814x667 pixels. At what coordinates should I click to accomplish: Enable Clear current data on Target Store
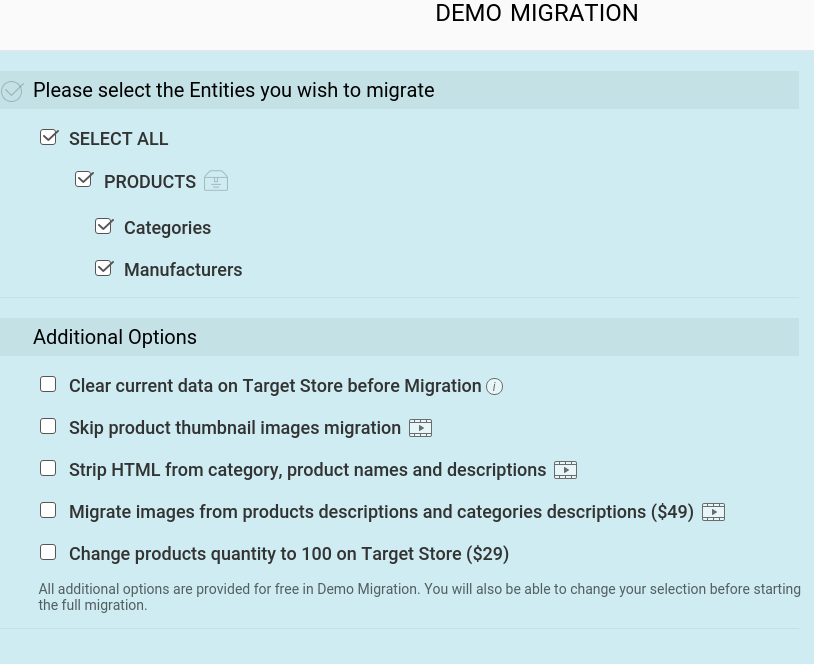(48, 384)
